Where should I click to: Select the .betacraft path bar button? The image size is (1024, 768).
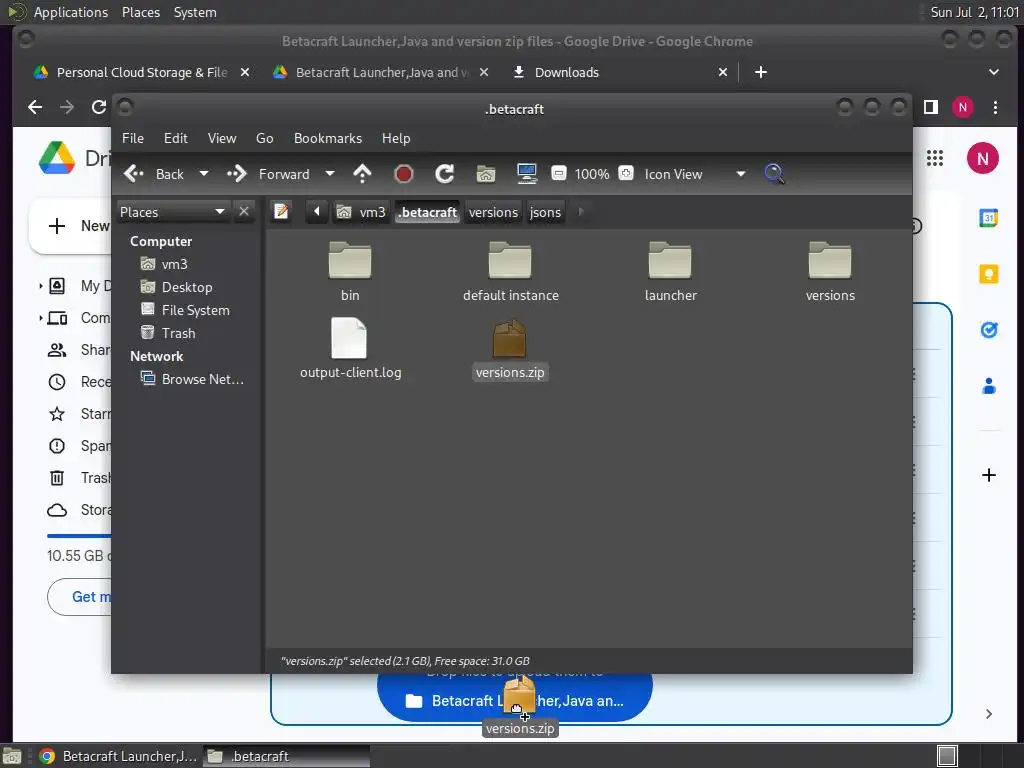(428, 212)
